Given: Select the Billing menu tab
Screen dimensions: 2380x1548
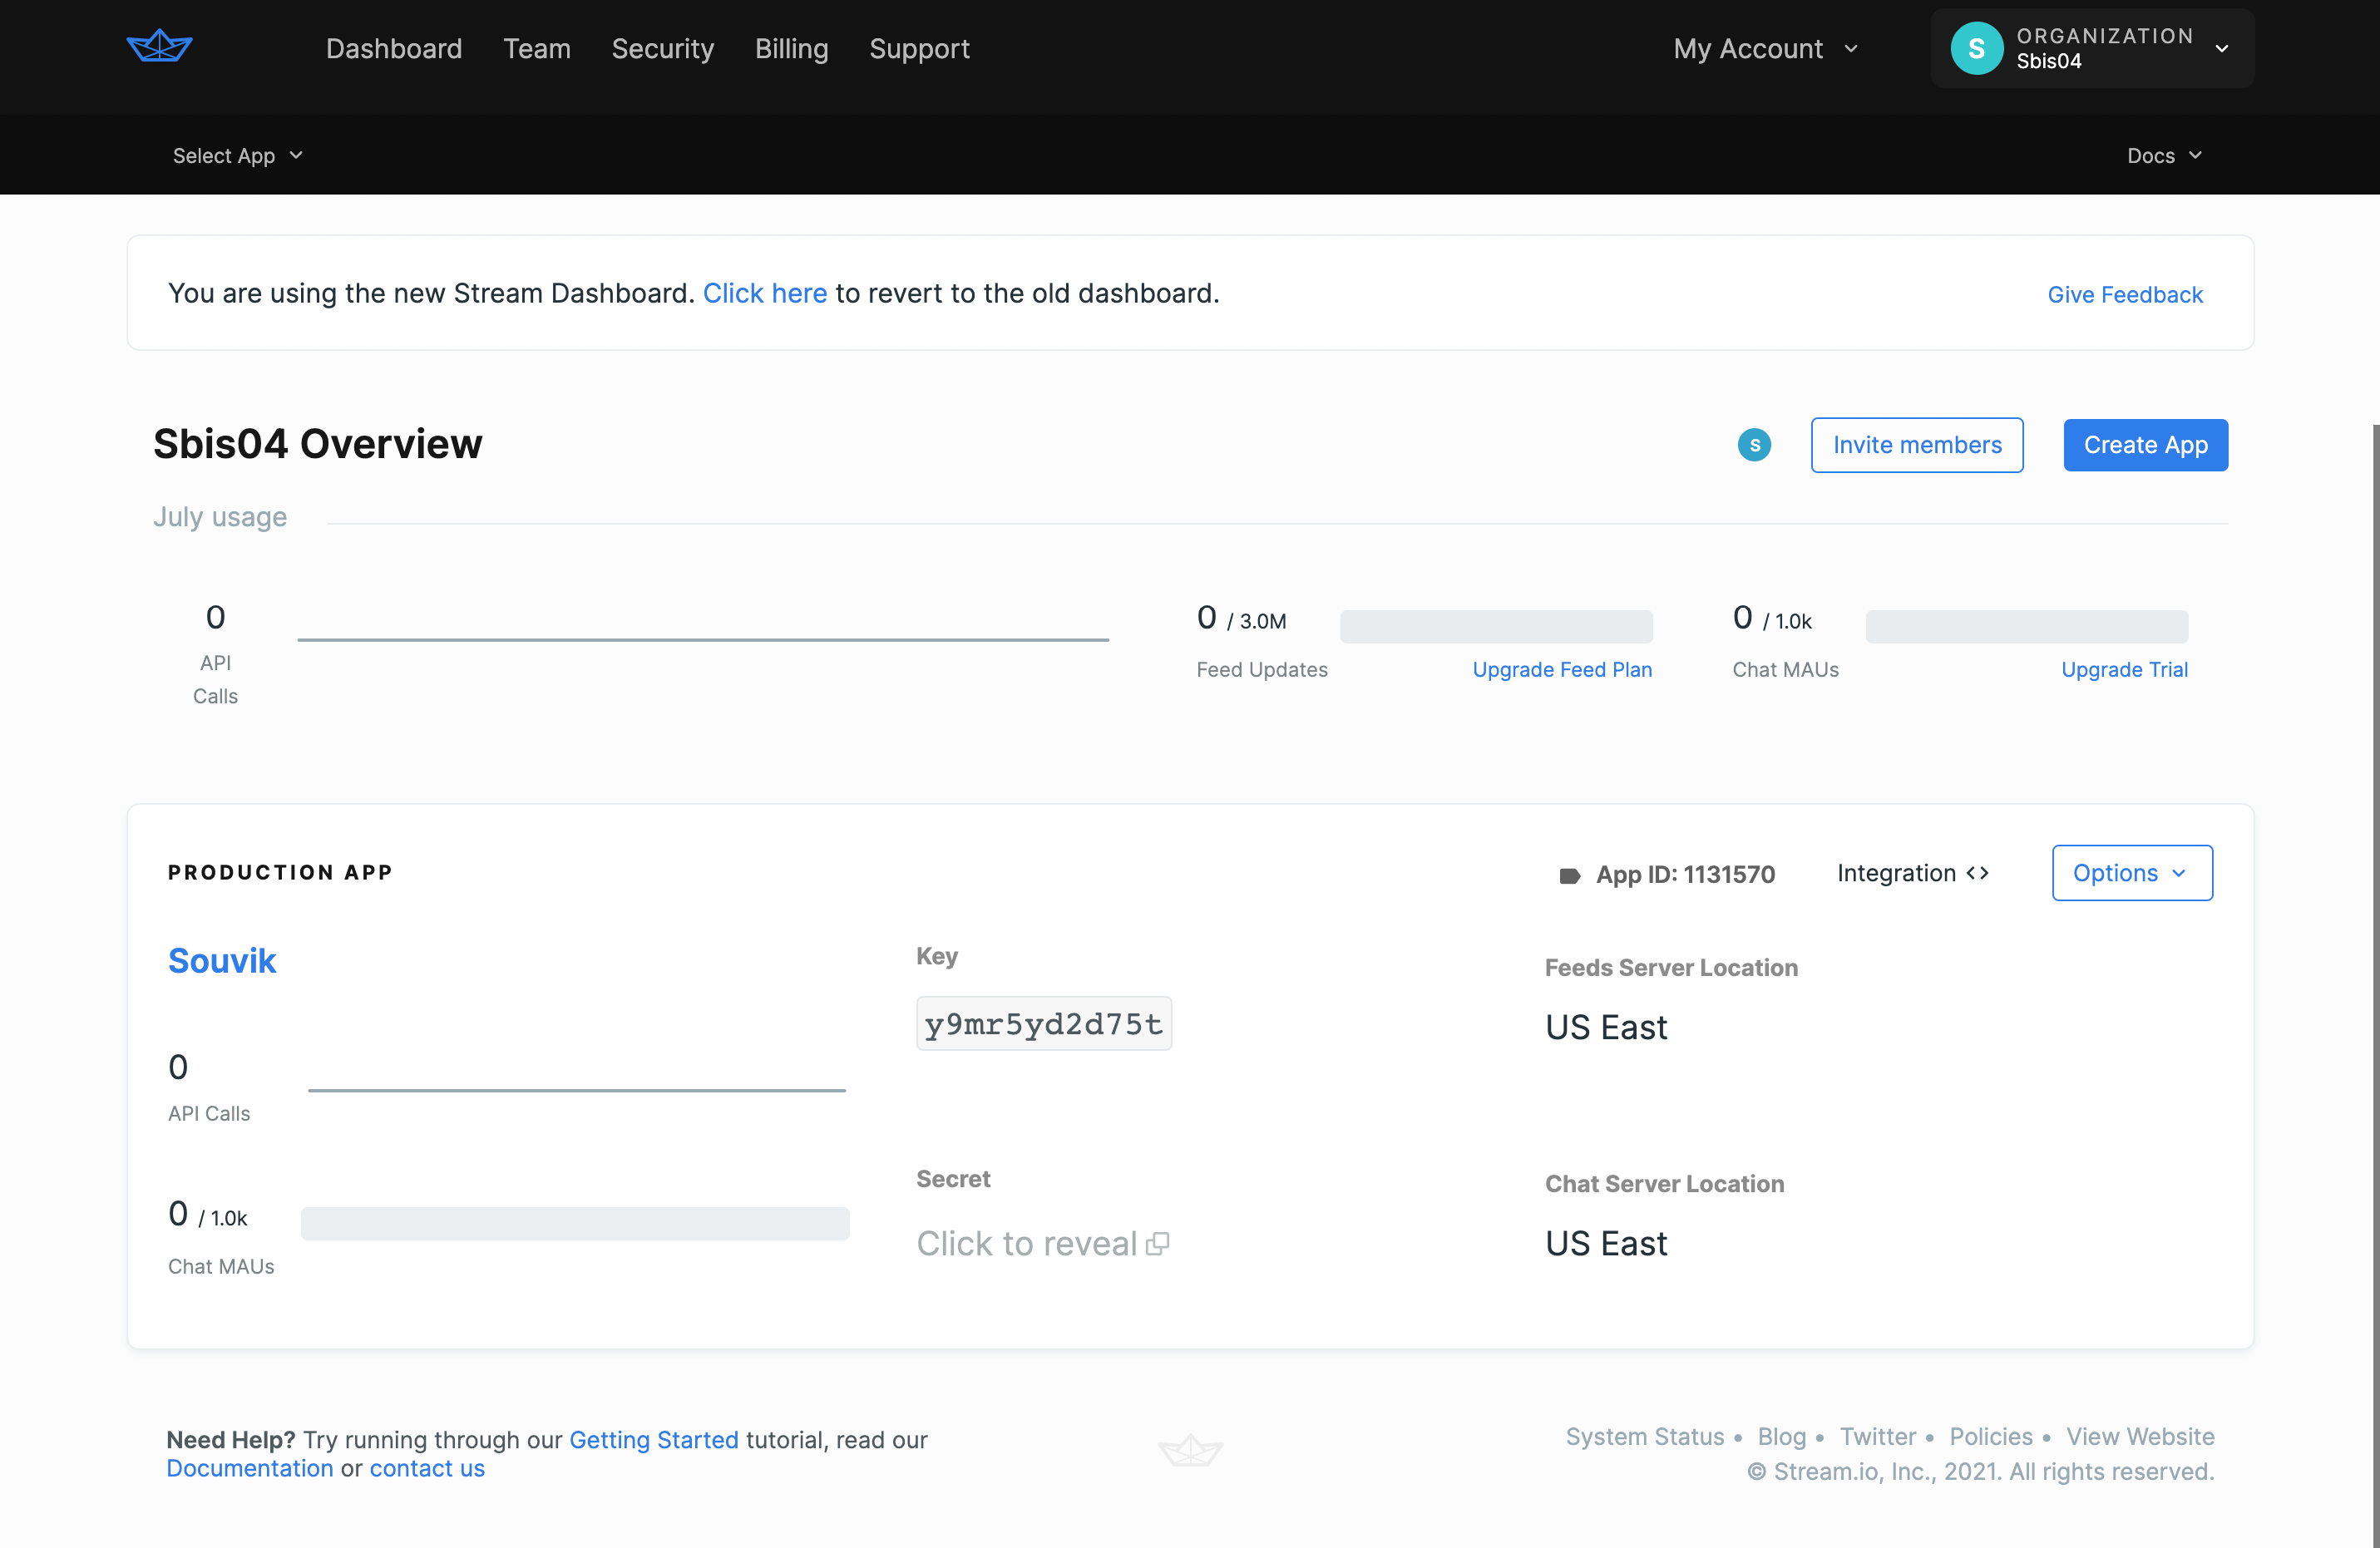Looking at the screenshot, I should (791, 48).
